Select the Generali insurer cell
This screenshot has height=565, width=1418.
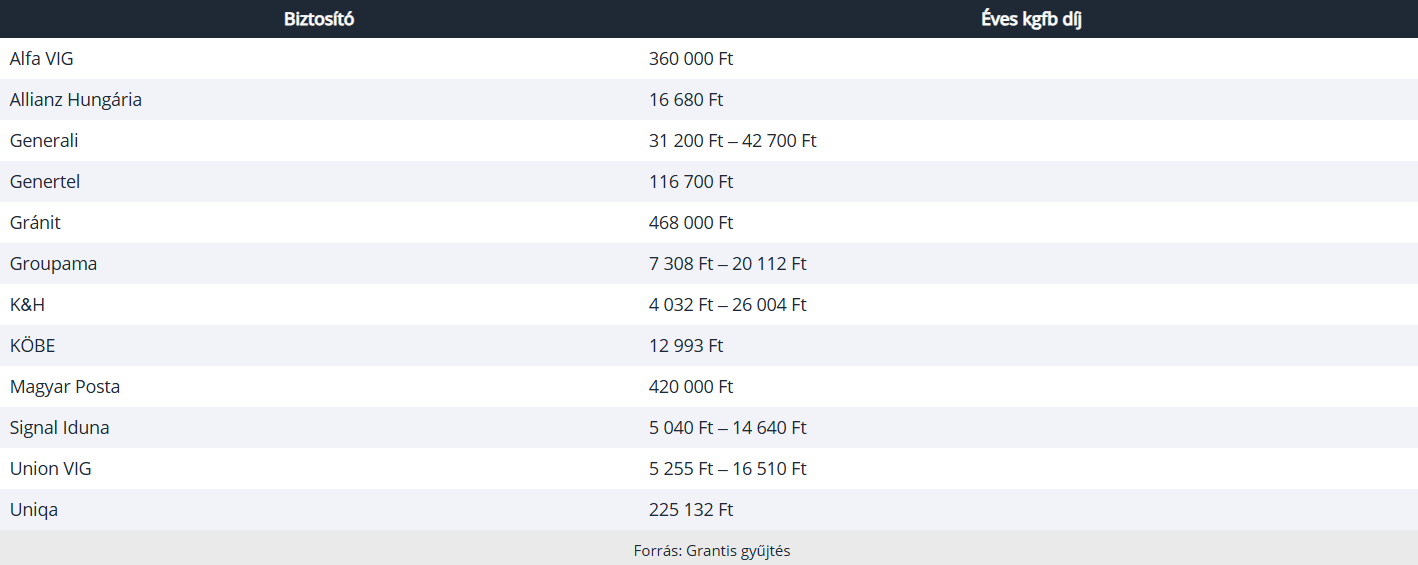(x=44, y=141)
